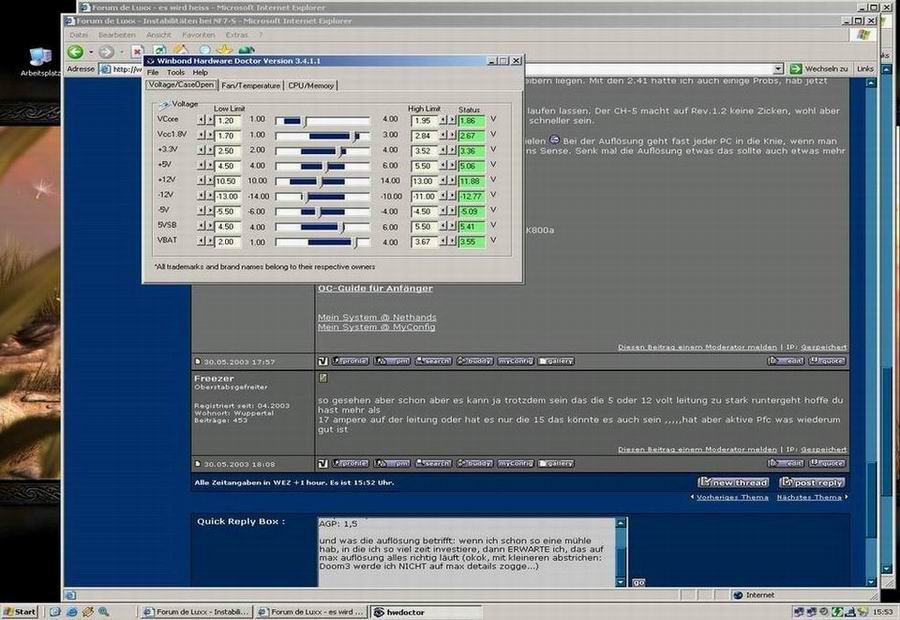
Task: Click edit button in the 17:57 post row
Action: 786,361
